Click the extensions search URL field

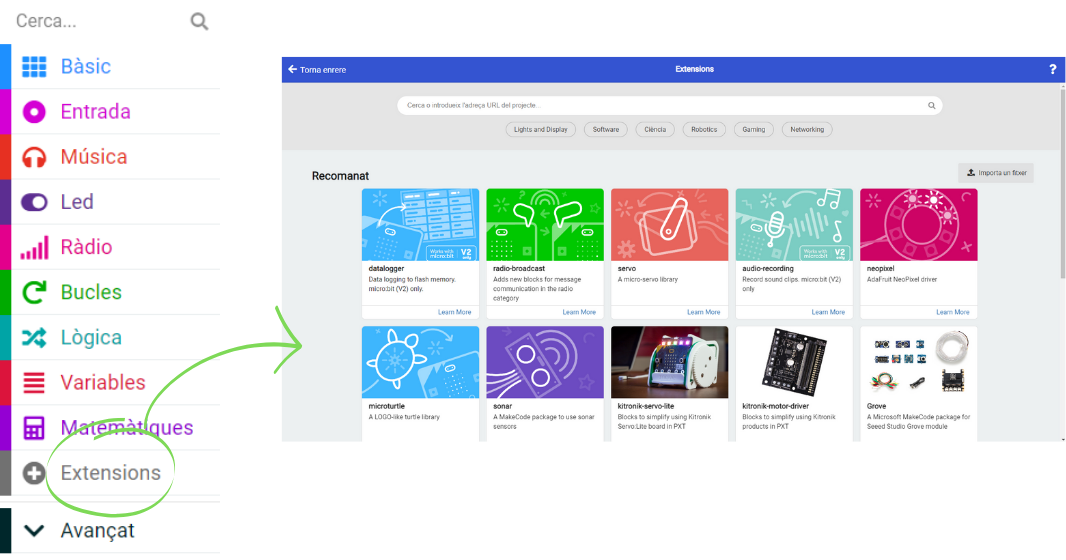click(660, 105)
